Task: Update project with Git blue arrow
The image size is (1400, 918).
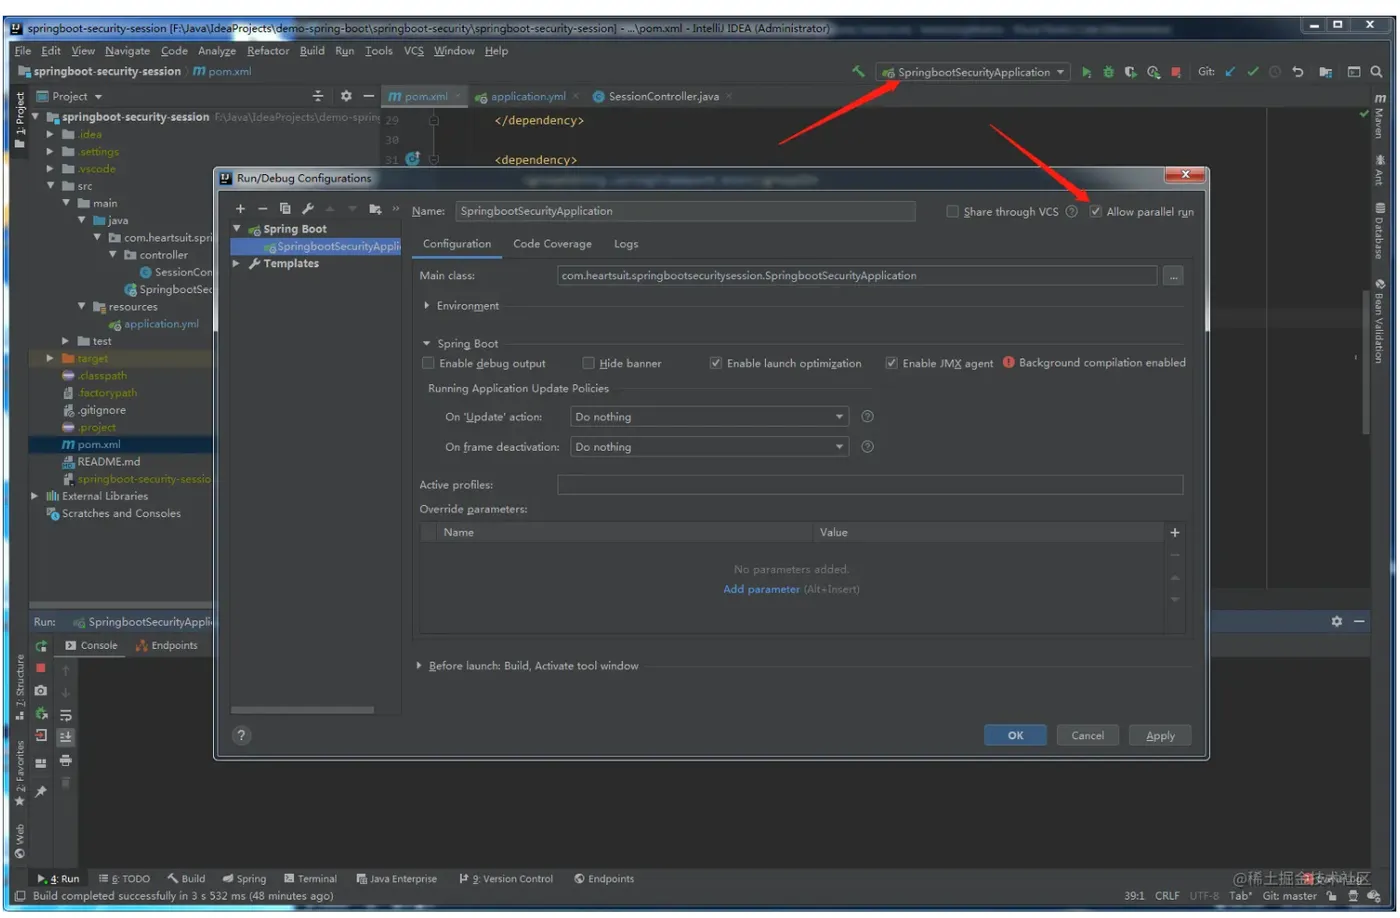Action: pos(1230,72)
